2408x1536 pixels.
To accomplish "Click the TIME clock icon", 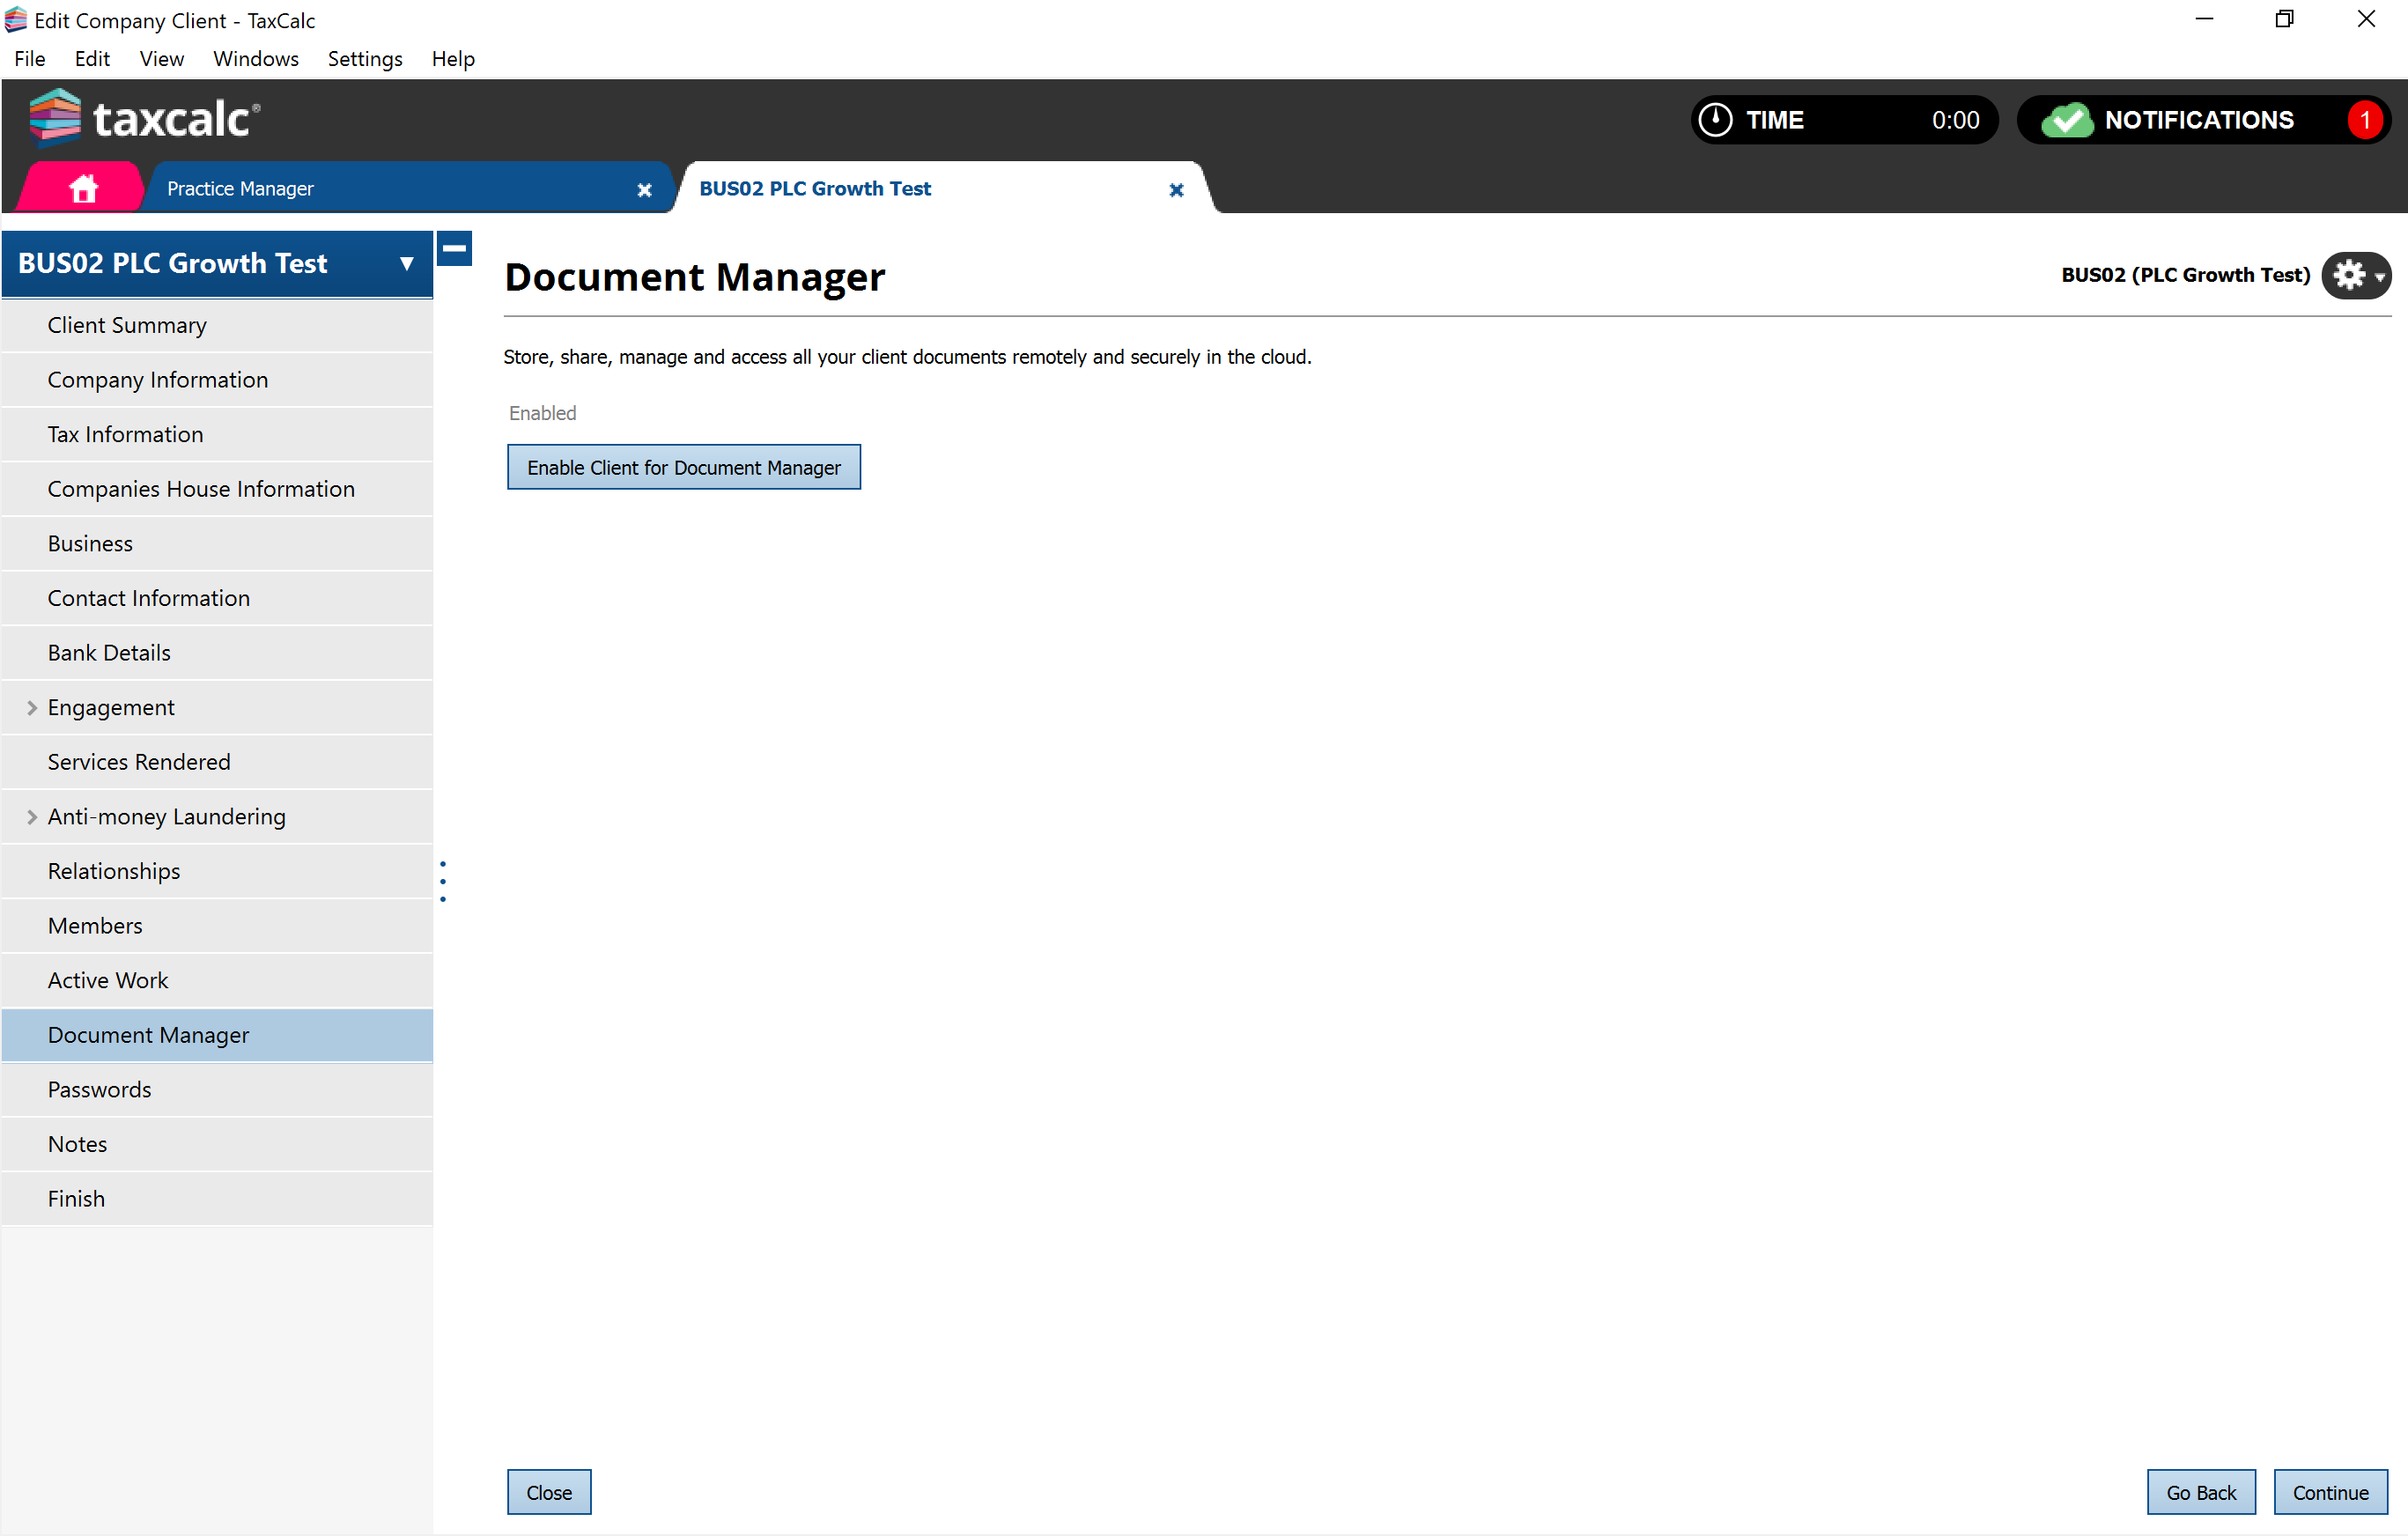I will [x=1716, y=120].
